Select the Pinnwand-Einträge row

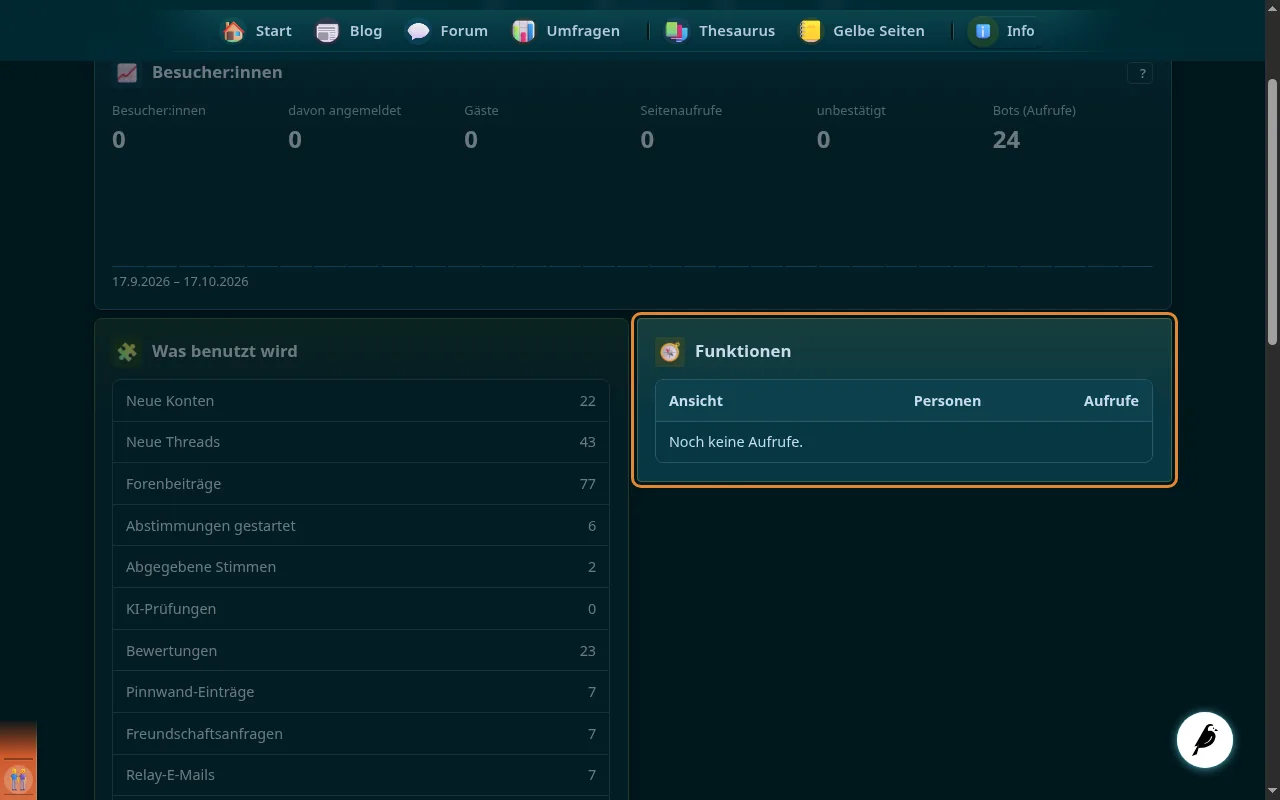(x=361, y=692)
